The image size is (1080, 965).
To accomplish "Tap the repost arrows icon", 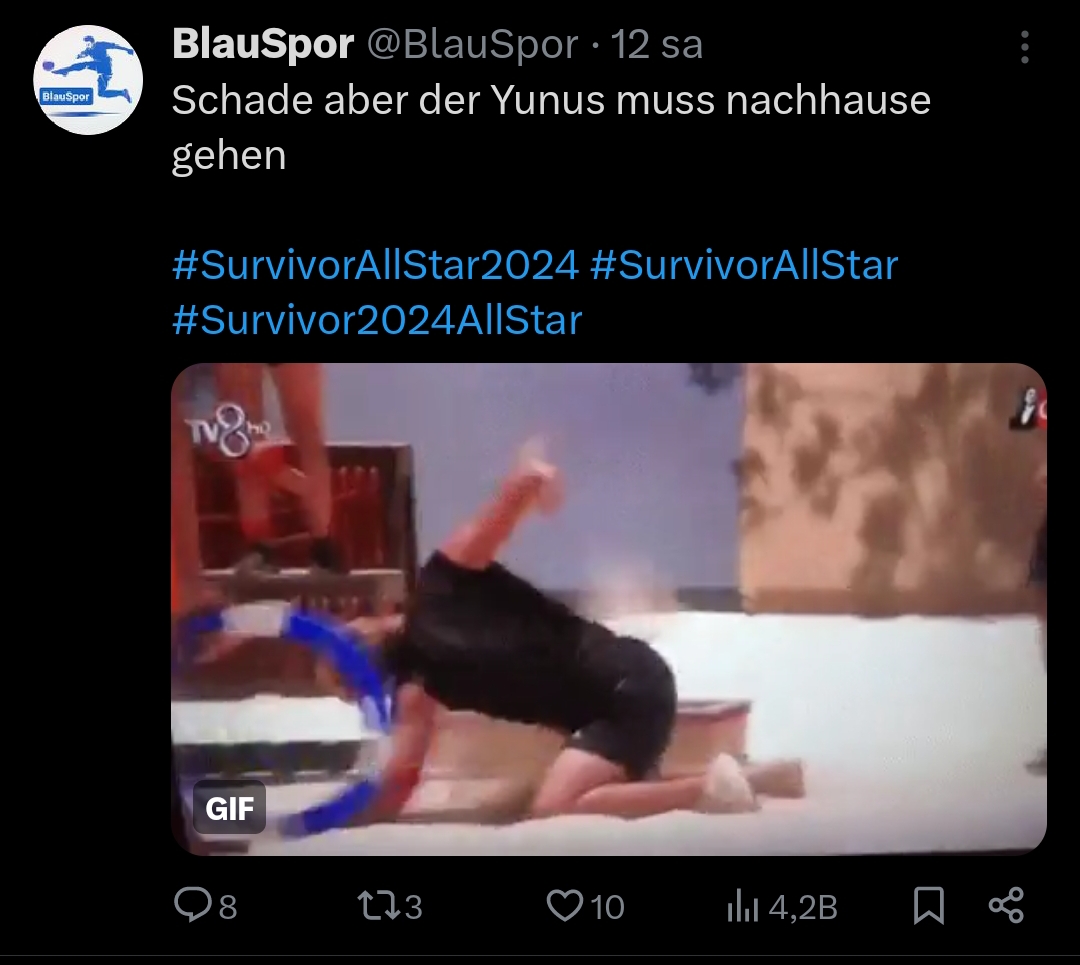I will click(x=379, y=906).
